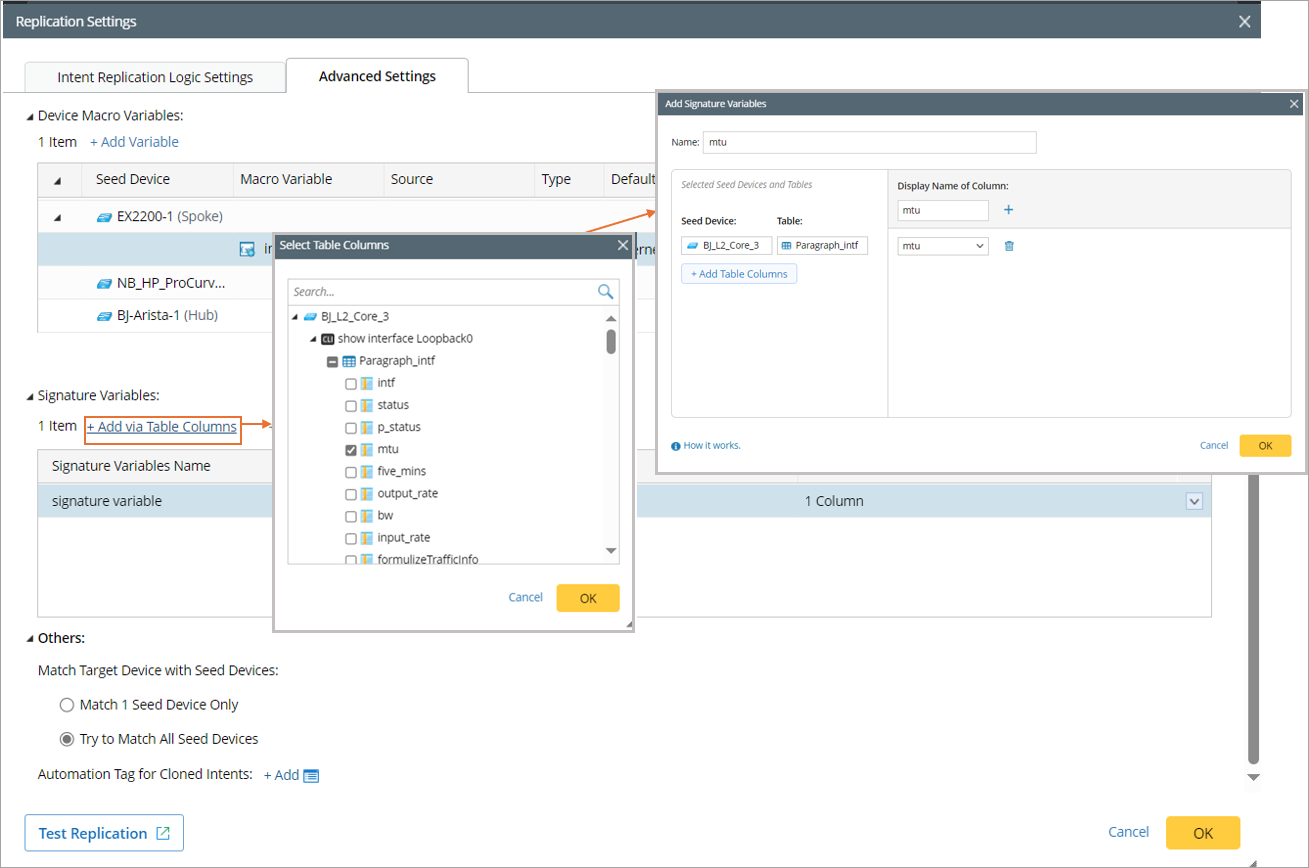Click the Paragraph_intf table icon in tree
The width and height of the screenshot is (1309, 868).
coord(349,361)
